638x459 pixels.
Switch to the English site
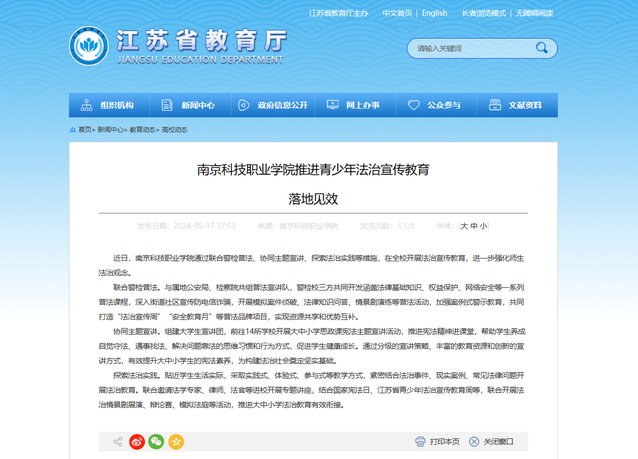coord(434,13)
